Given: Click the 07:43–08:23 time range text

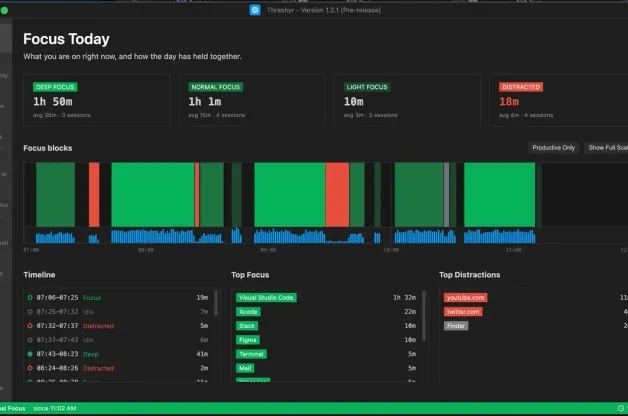Looking at the screenshot, I should (57, 354).
